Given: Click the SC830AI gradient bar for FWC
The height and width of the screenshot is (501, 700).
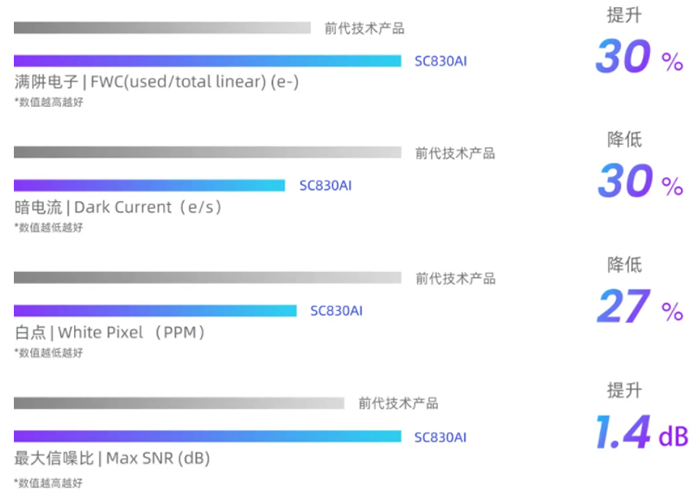Looking at the screenshot, I should pos(207,61).
